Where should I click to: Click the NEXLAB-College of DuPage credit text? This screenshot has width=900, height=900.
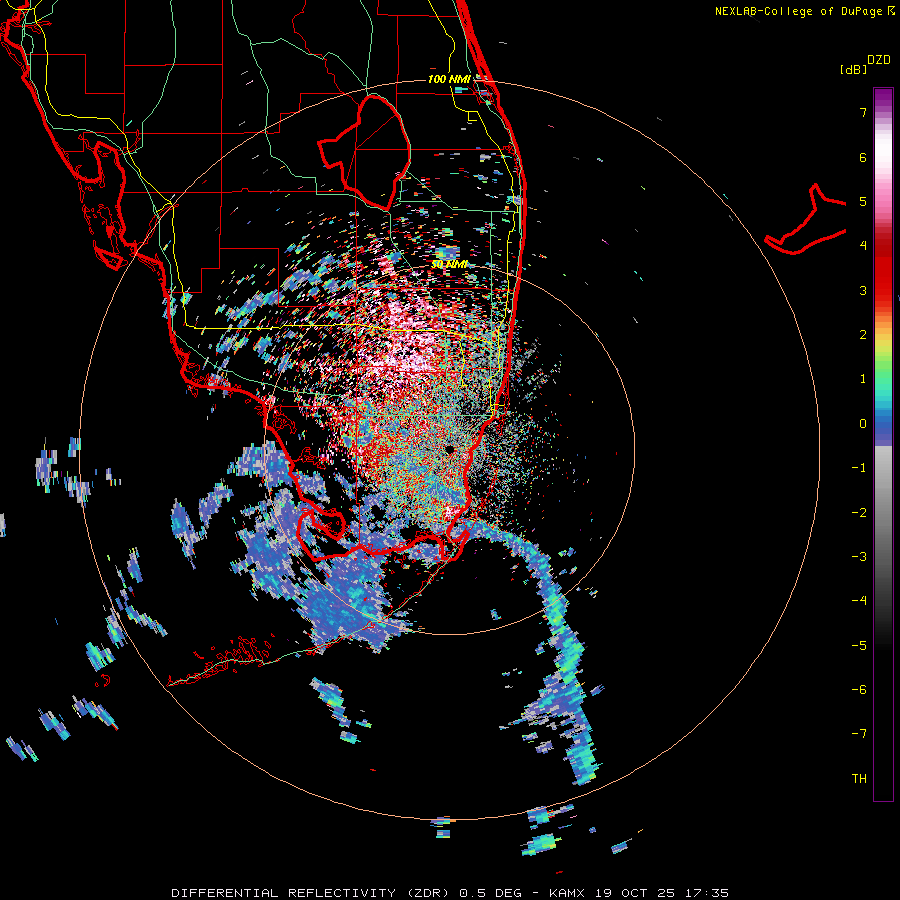(799, 11)
